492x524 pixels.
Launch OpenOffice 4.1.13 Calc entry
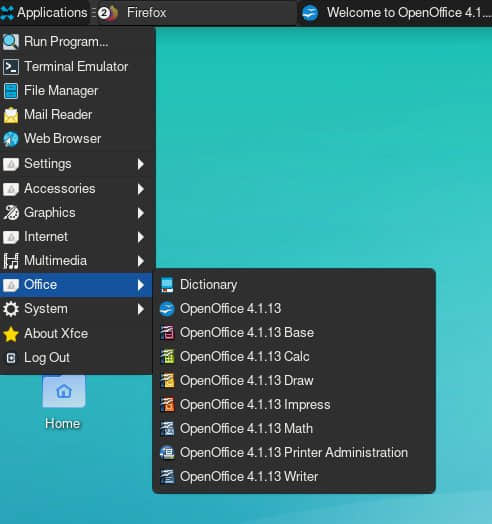tap(294, 357)
